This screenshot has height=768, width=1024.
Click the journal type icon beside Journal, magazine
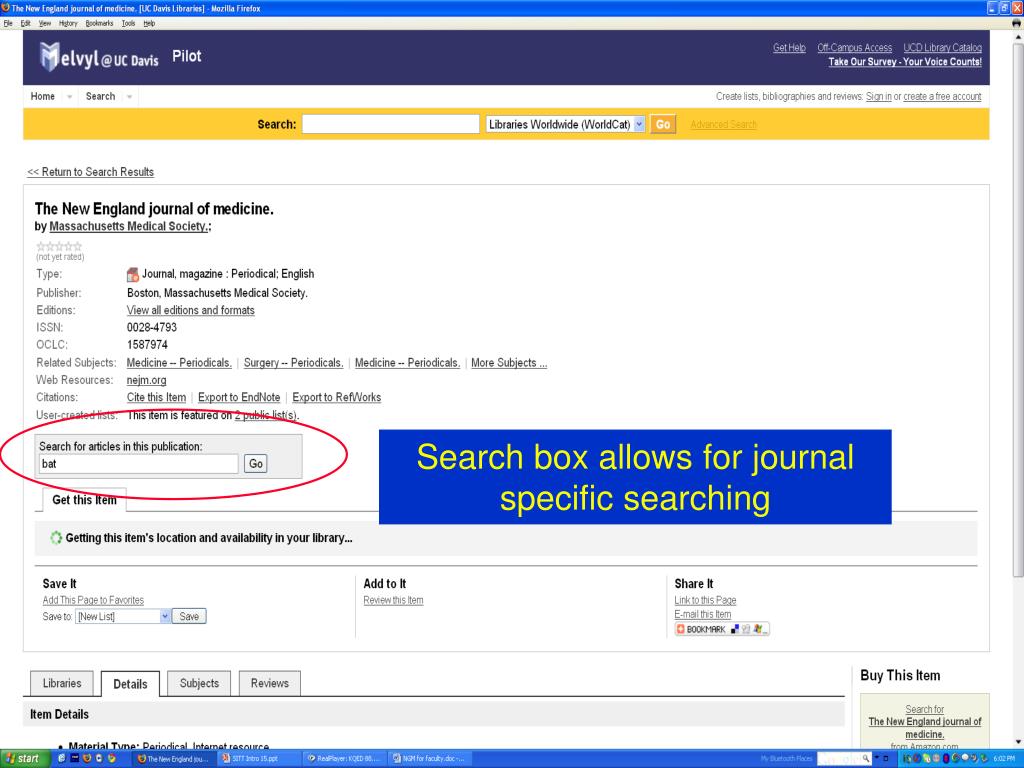click(x=133, y=274)
